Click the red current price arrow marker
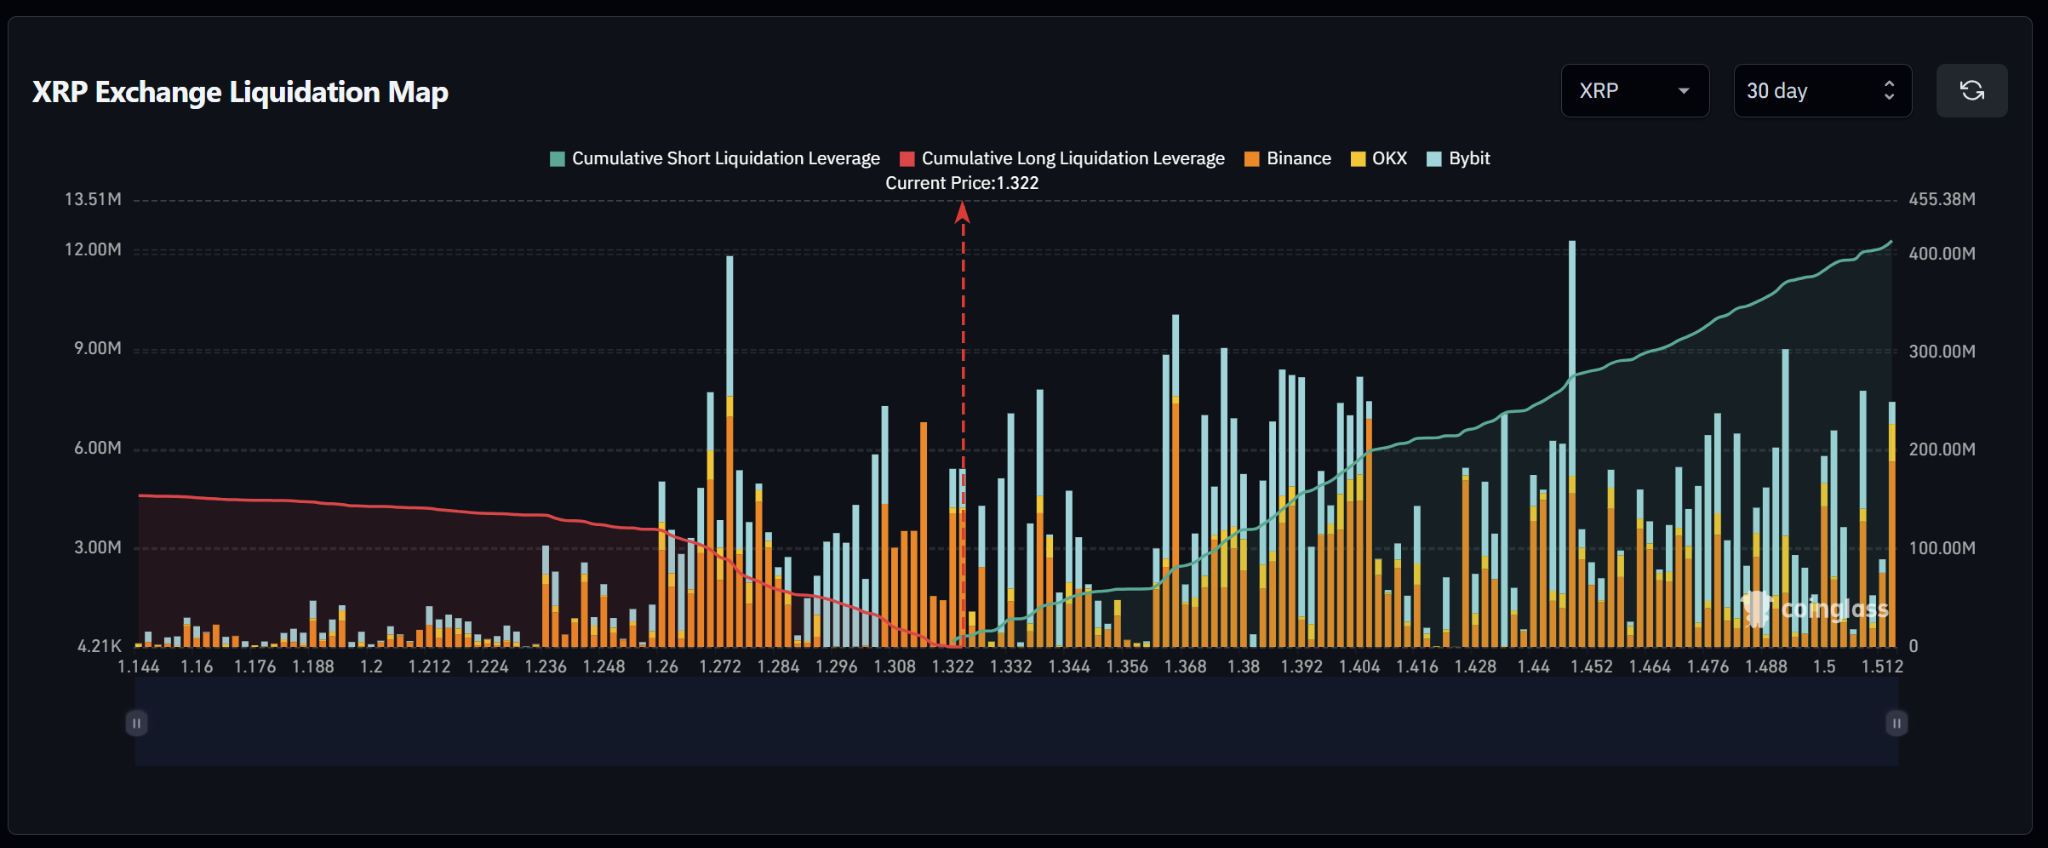 [x=962, y=212]
